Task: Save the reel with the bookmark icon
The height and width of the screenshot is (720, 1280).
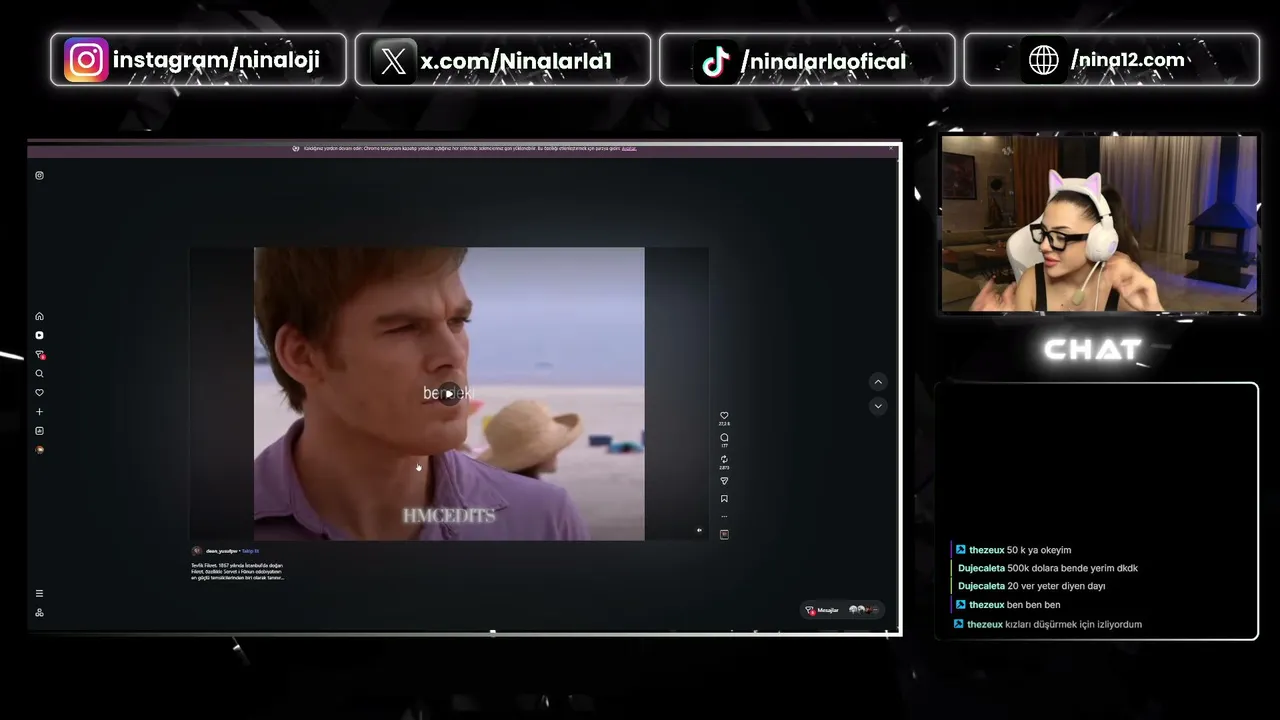Action: point(724,499)
